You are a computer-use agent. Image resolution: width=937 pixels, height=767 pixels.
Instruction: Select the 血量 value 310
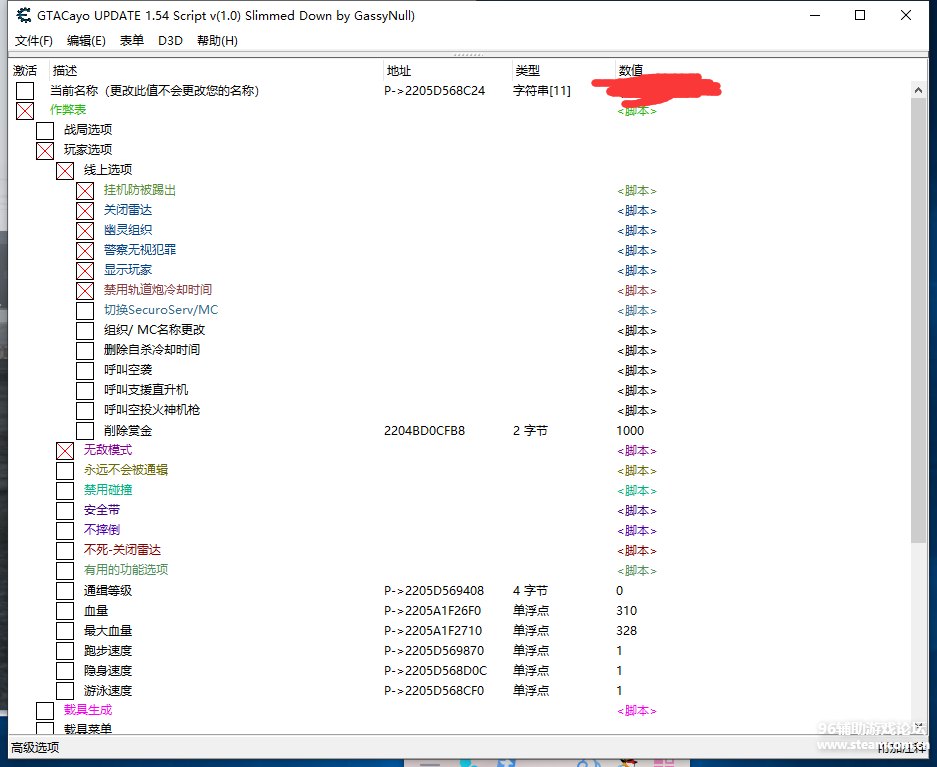pos(626,611)
